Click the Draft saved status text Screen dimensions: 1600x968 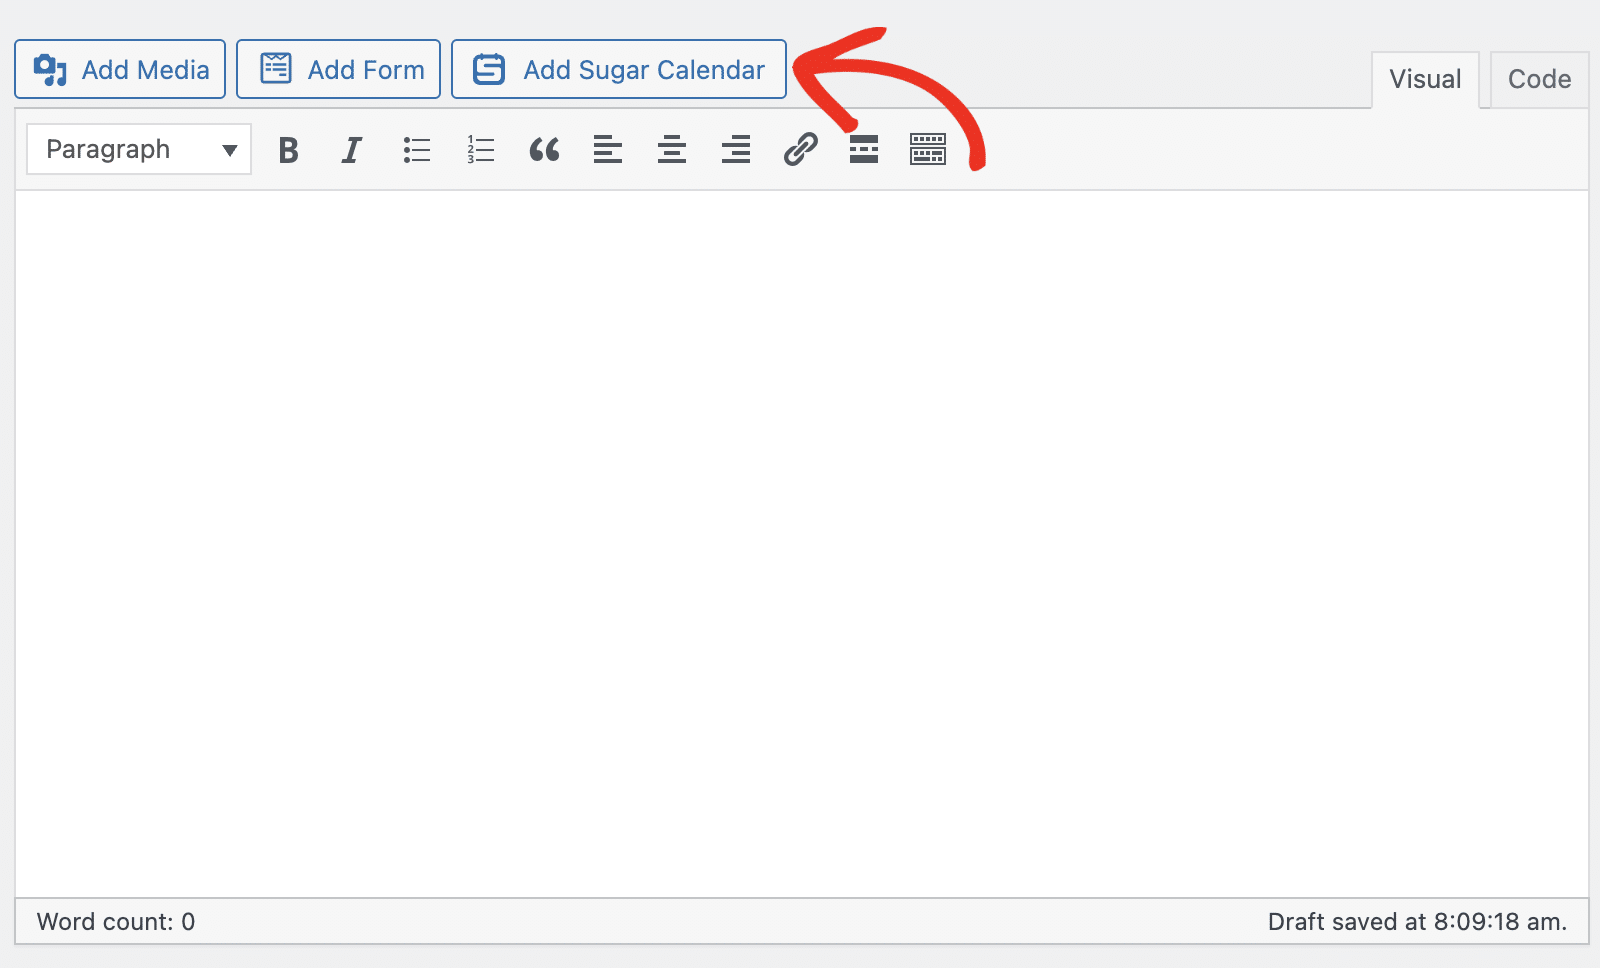[1416, 922]
